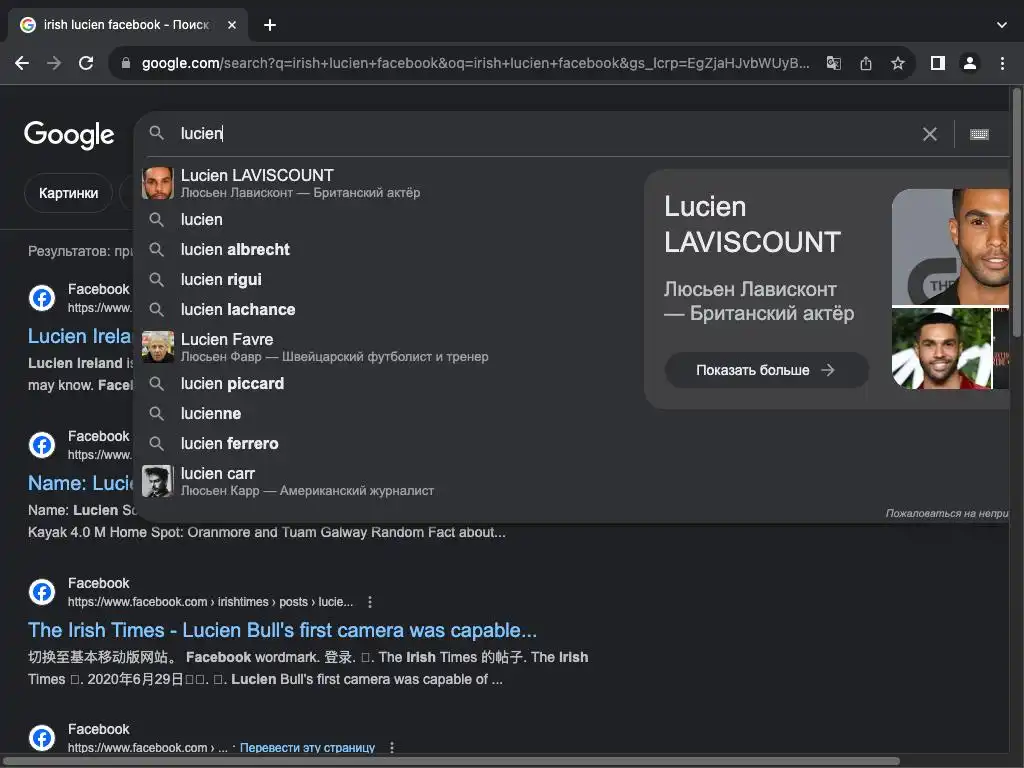1024x768 pixels.
Task: Open a new browser tab
Action: click(270, 25)
